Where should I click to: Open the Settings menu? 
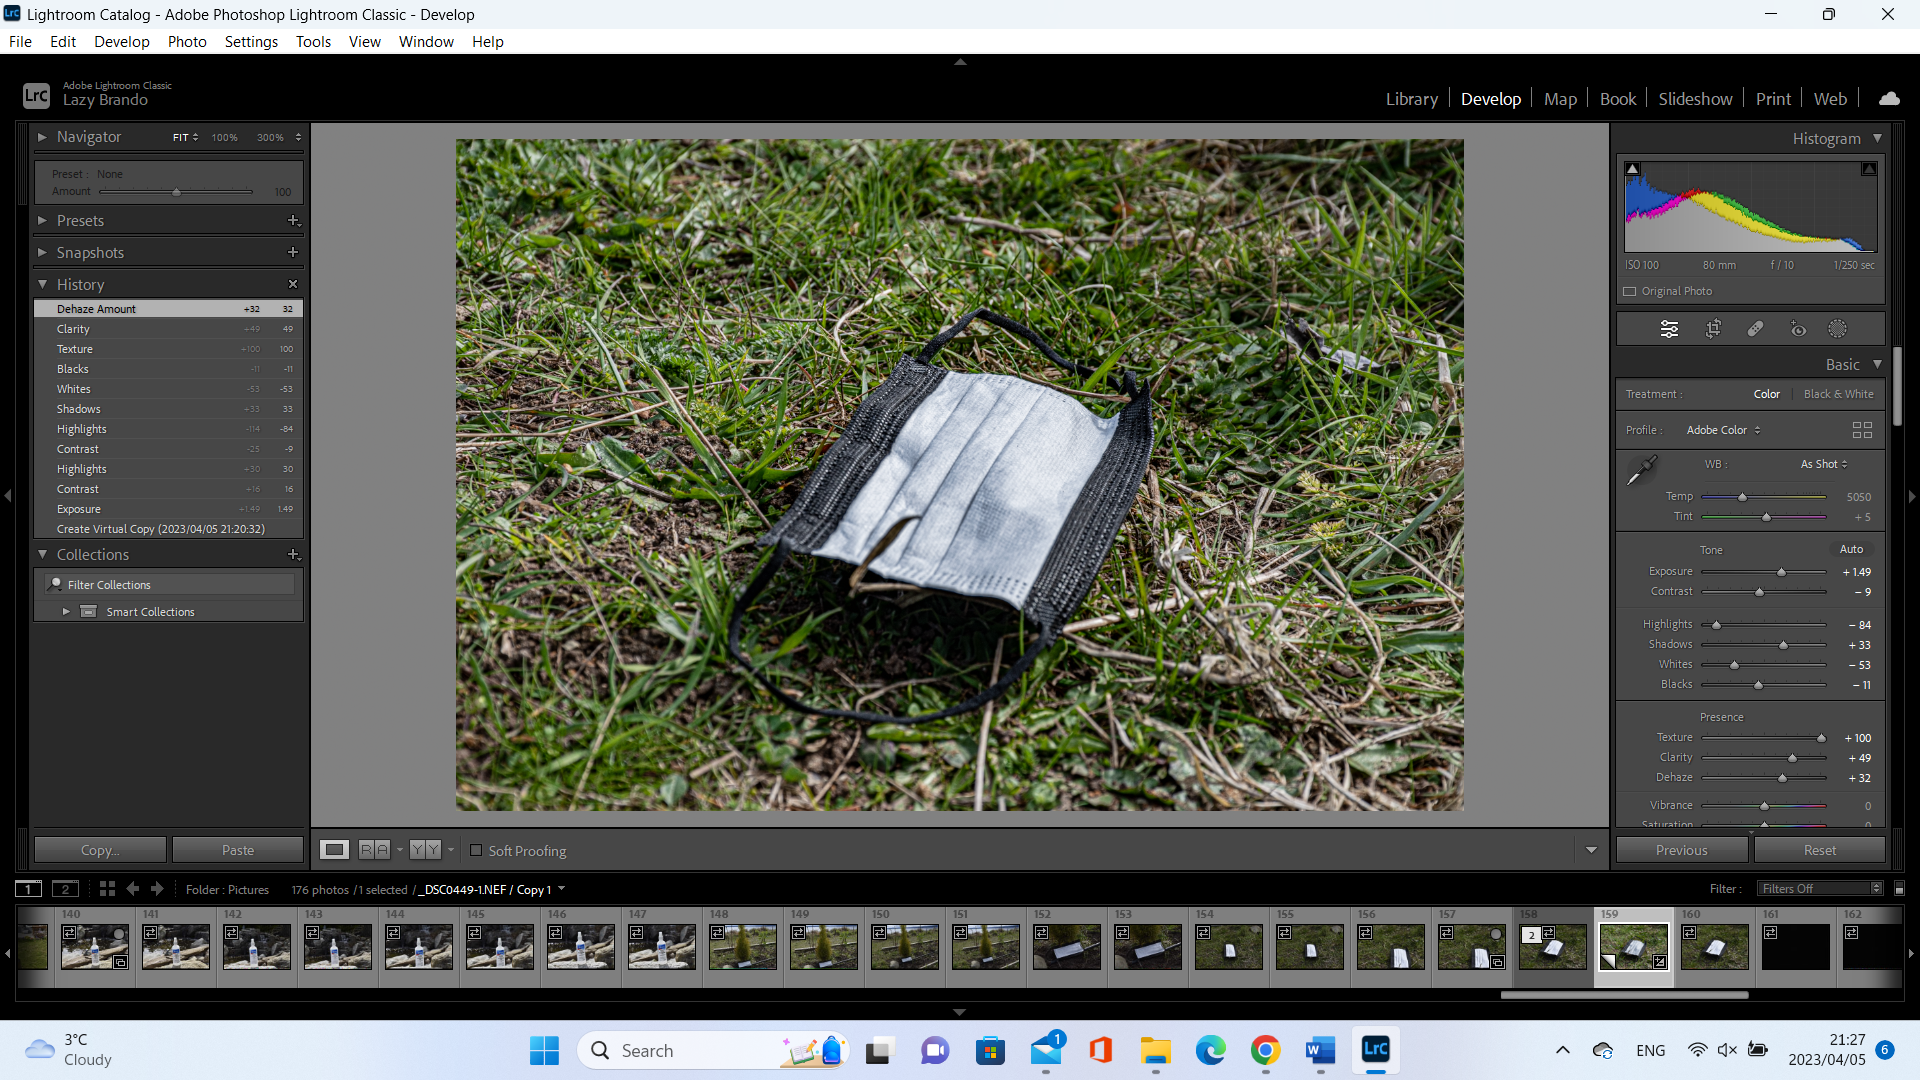[x=251, y=42]
